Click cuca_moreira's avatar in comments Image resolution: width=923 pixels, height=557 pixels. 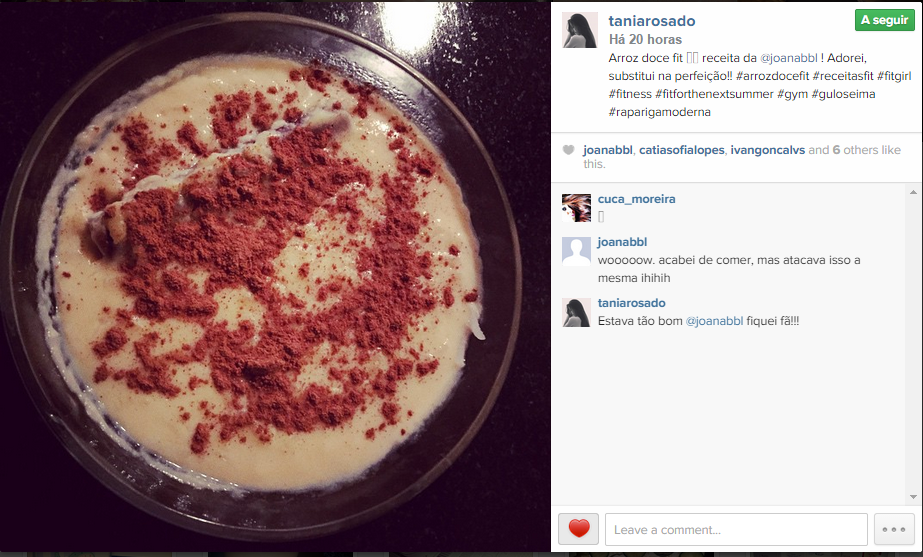pos(576,208)
